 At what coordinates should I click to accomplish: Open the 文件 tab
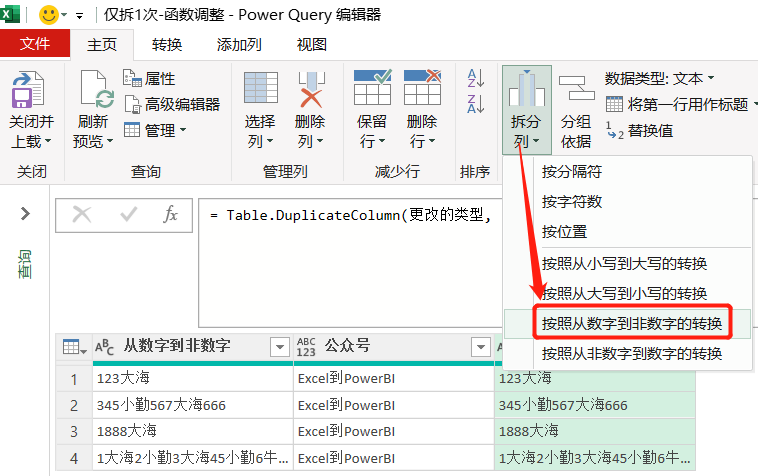(35, 43)
